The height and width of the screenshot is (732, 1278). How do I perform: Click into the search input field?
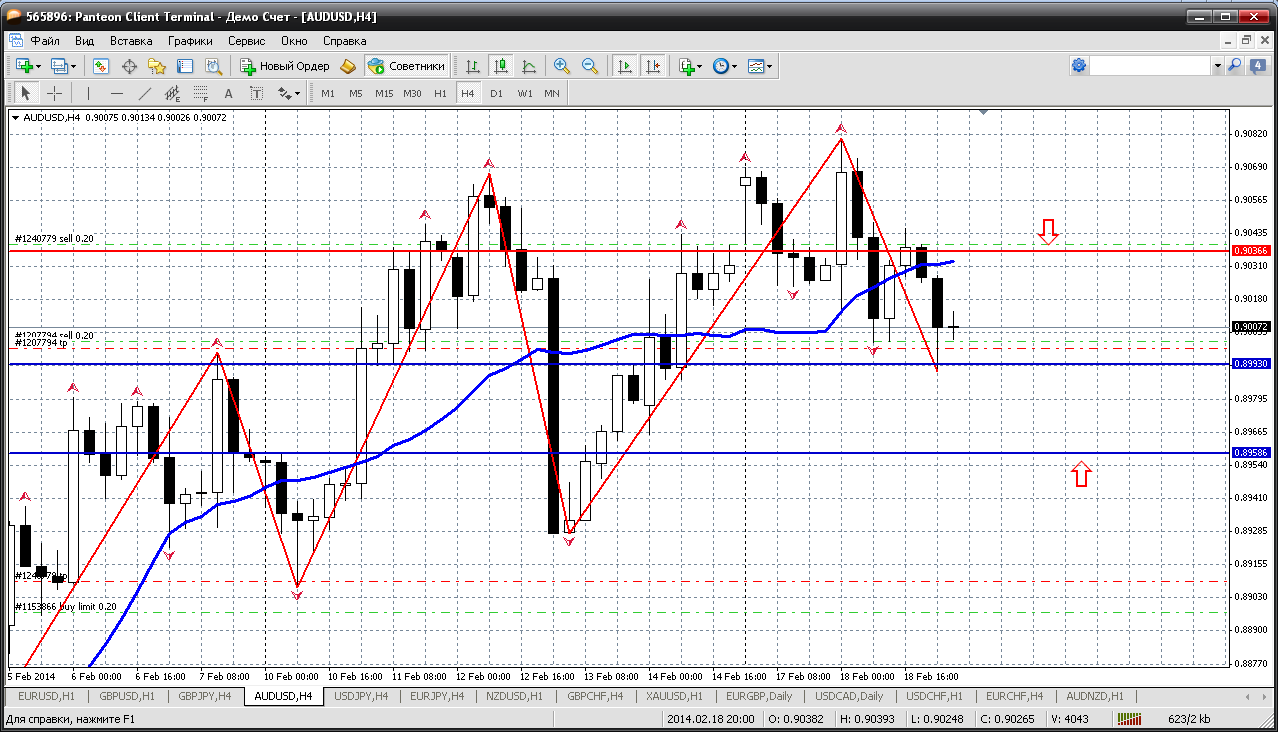tap(1150, 66)
